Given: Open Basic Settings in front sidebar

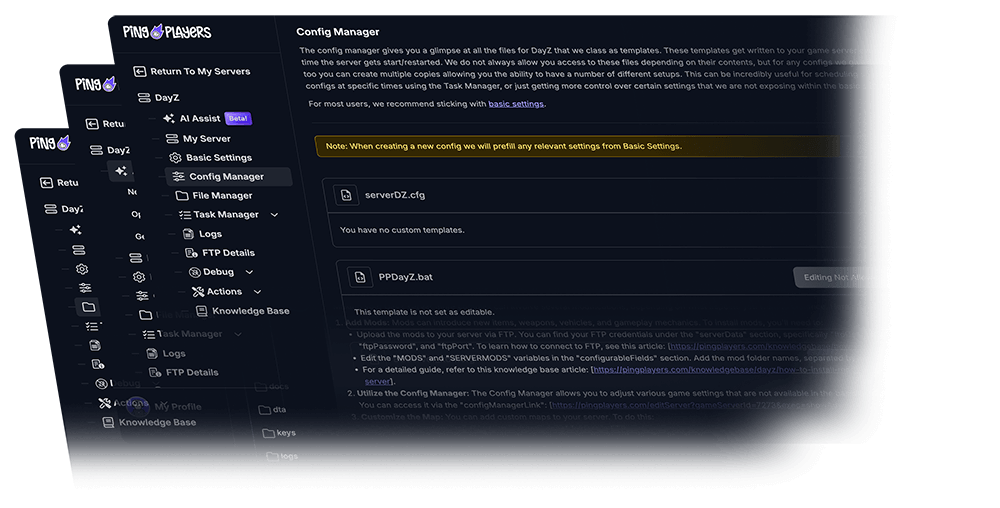Looking at the screenshot, I should [x=219, y=157].
